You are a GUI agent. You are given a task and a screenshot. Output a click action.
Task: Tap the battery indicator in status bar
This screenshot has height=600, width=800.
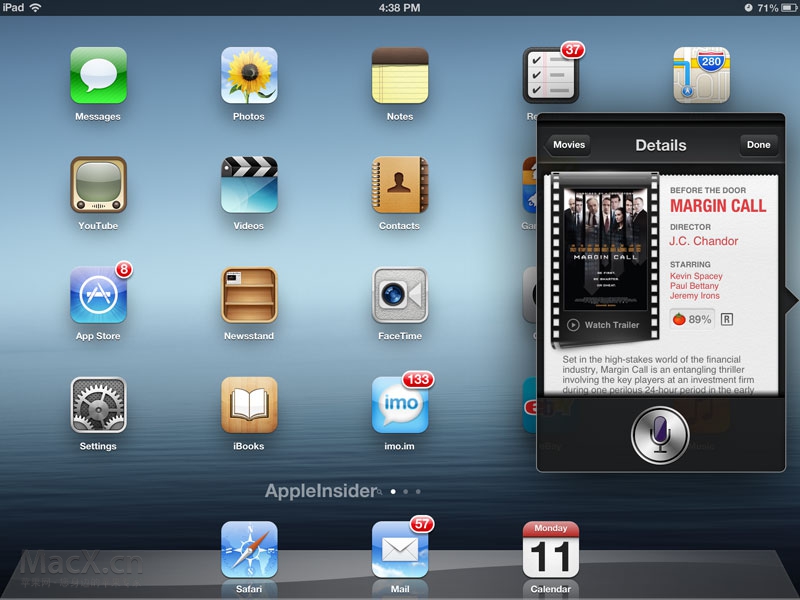pos(789,8)
